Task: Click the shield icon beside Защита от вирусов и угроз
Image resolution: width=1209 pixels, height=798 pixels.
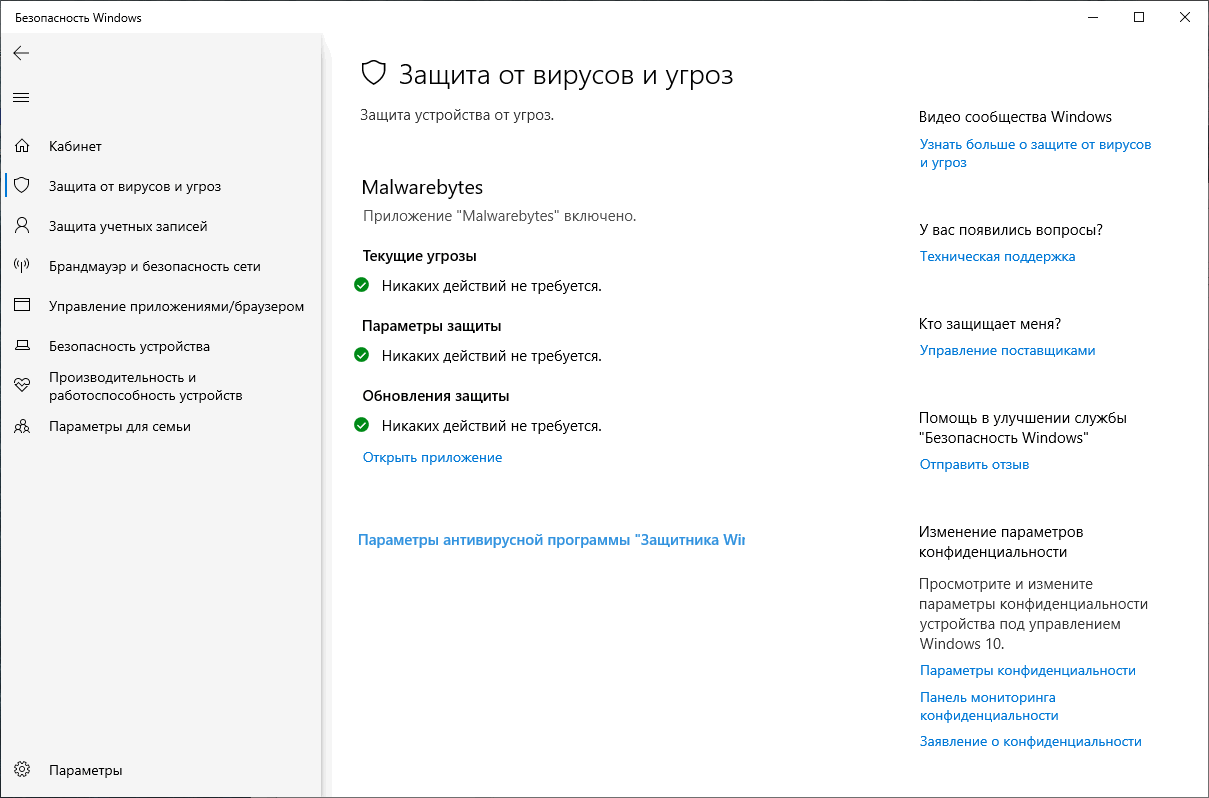Action: (21, 185)
